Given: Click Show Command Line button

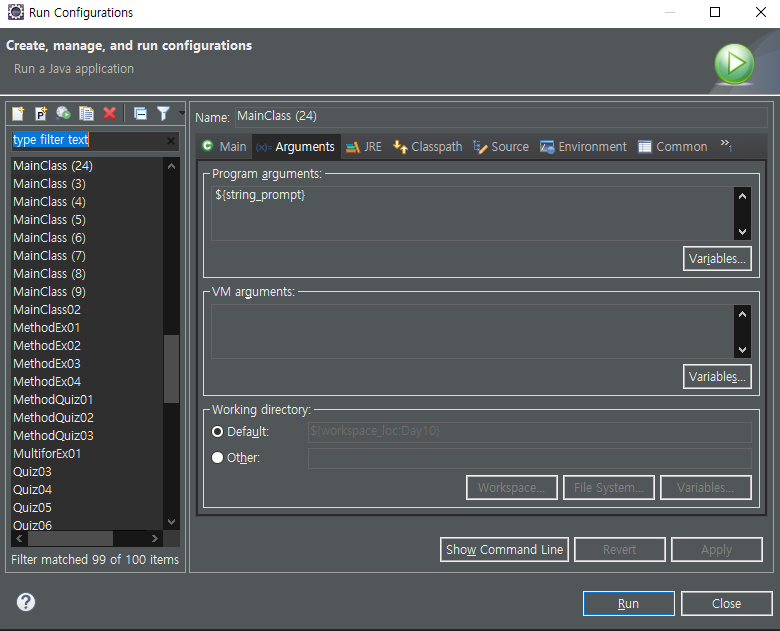Looking at the screenshot, I should (x=504, y=549).
